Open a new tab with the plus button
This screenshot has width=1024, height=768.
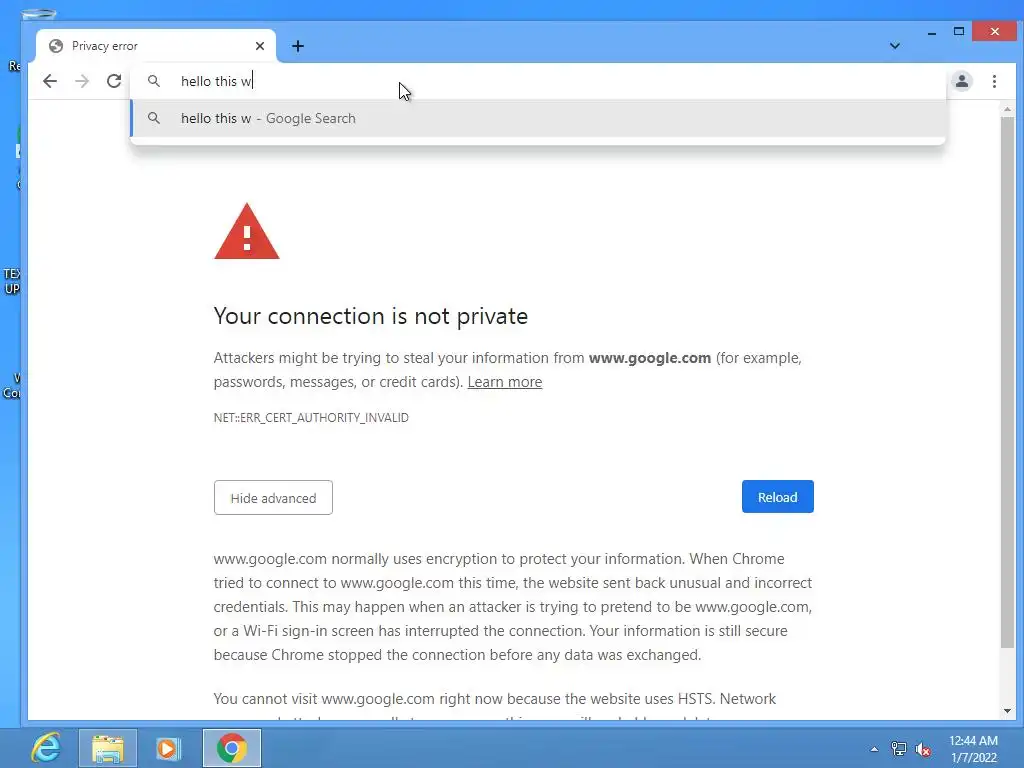coord(298,46)
